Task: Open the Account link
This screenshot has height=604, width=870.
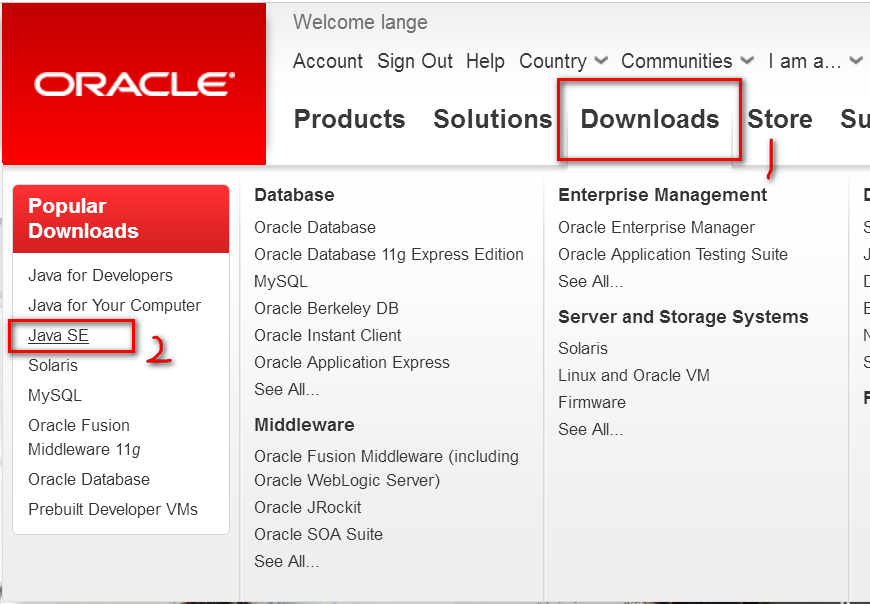Action: point(327,61)
